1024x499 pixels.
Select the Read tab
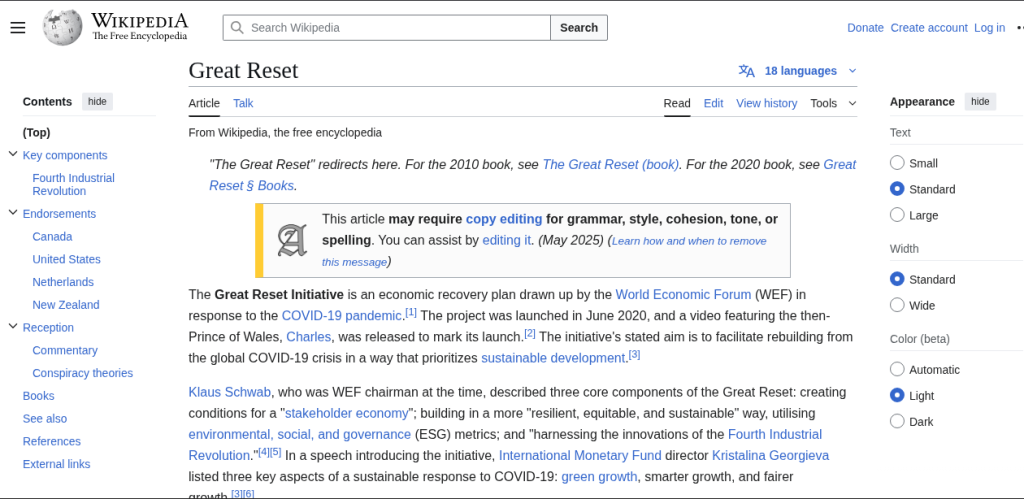tap(677, 103)
